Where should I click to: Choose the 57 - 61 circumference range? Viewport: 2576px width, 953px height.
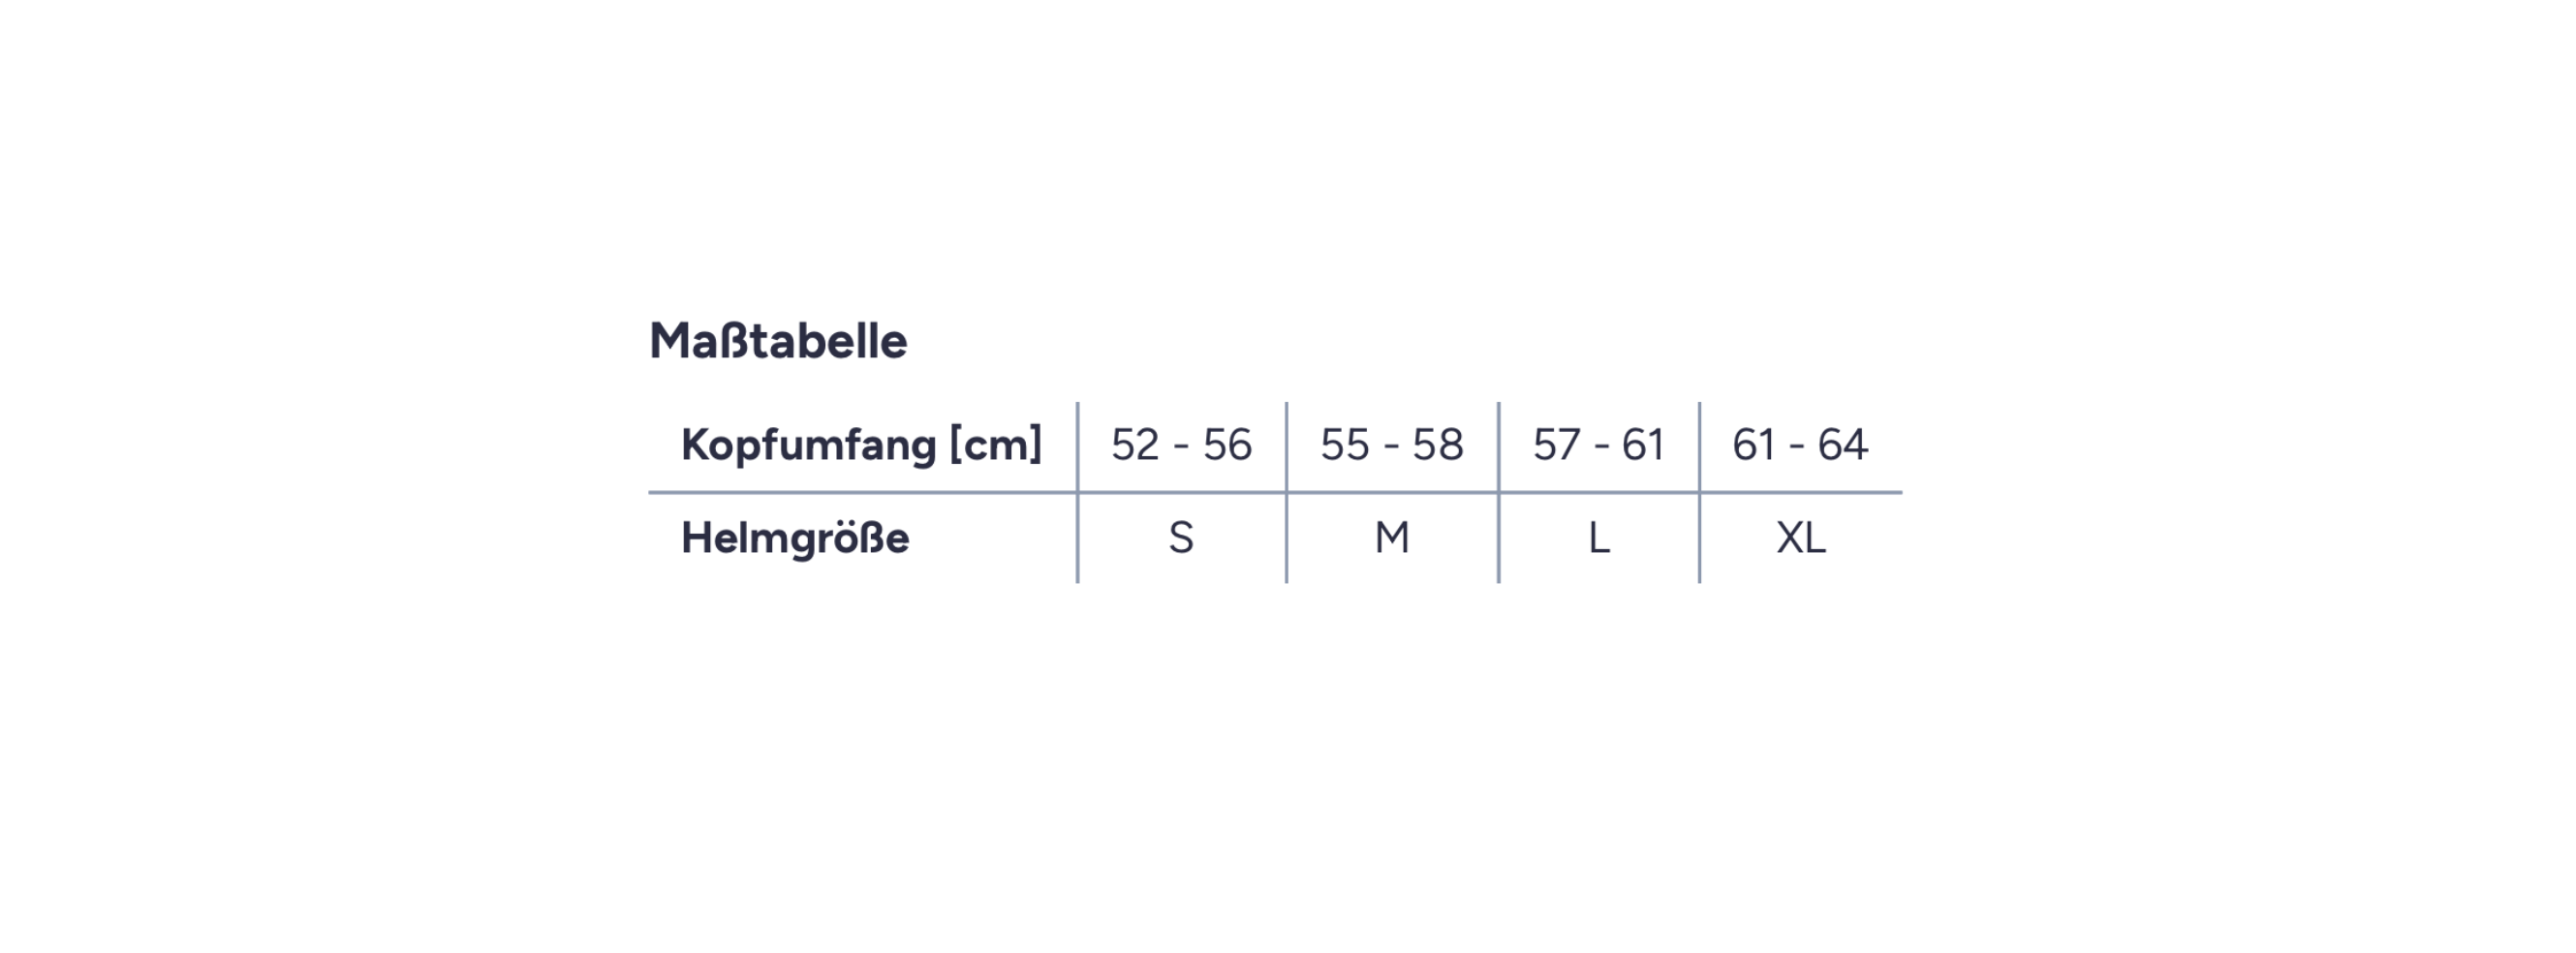(1598, 445)
